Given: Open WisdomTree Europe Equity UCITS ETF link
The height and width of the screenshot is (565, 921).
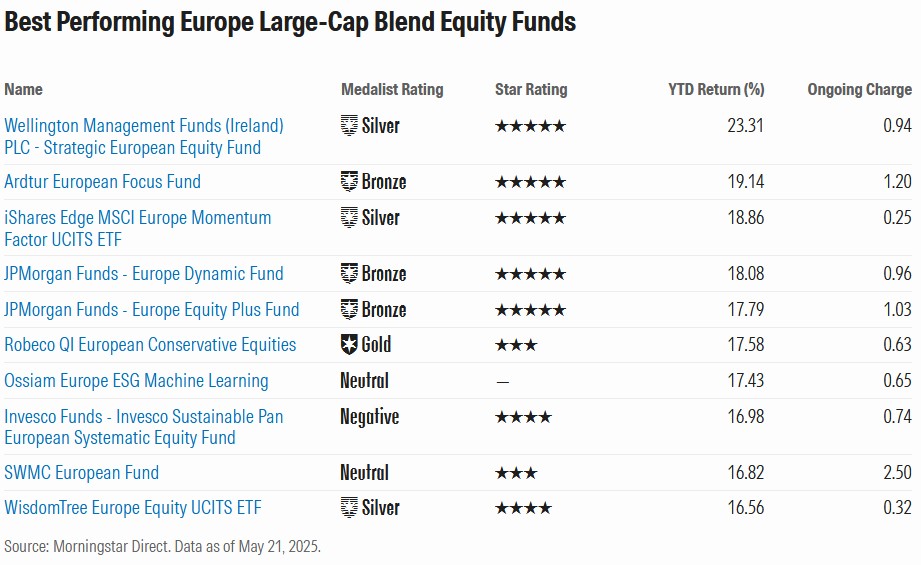Looking at the screenshot, I should (132, 508).
